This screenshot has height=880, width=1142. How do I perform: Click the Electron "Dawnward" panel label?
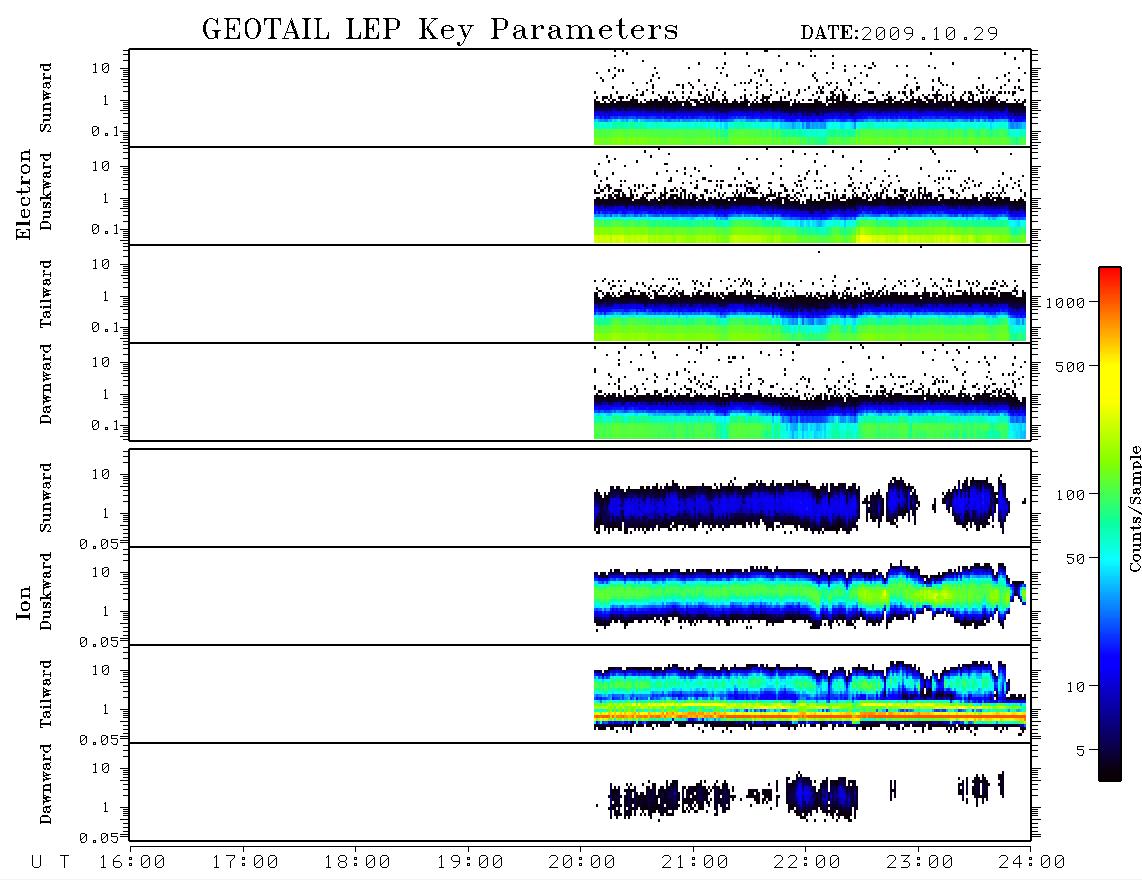click(46, 385)
